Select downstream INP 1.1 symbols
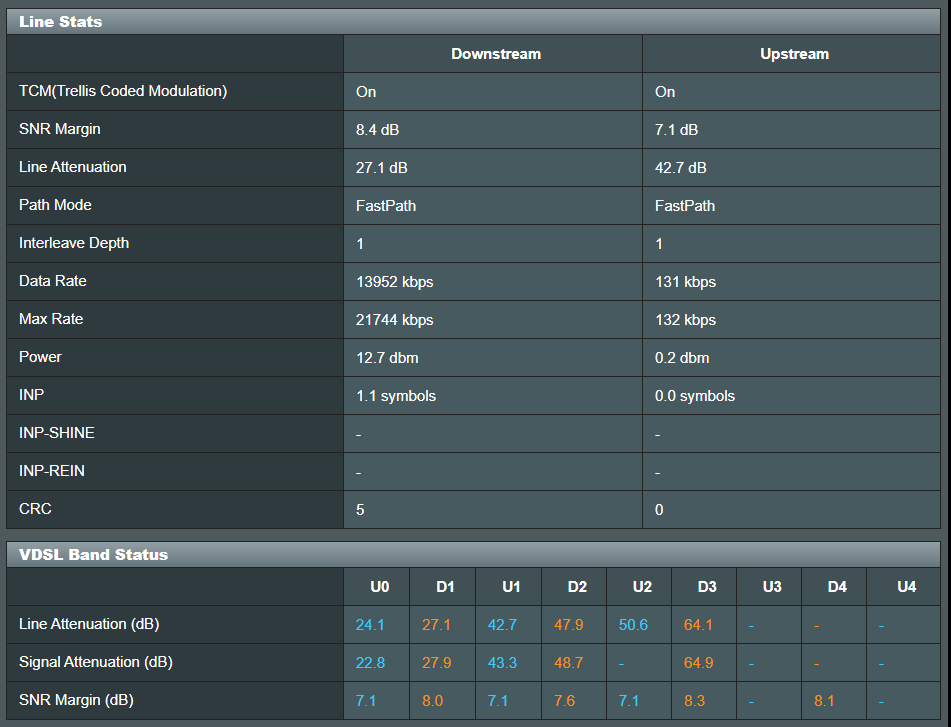 tap(395, 396)
